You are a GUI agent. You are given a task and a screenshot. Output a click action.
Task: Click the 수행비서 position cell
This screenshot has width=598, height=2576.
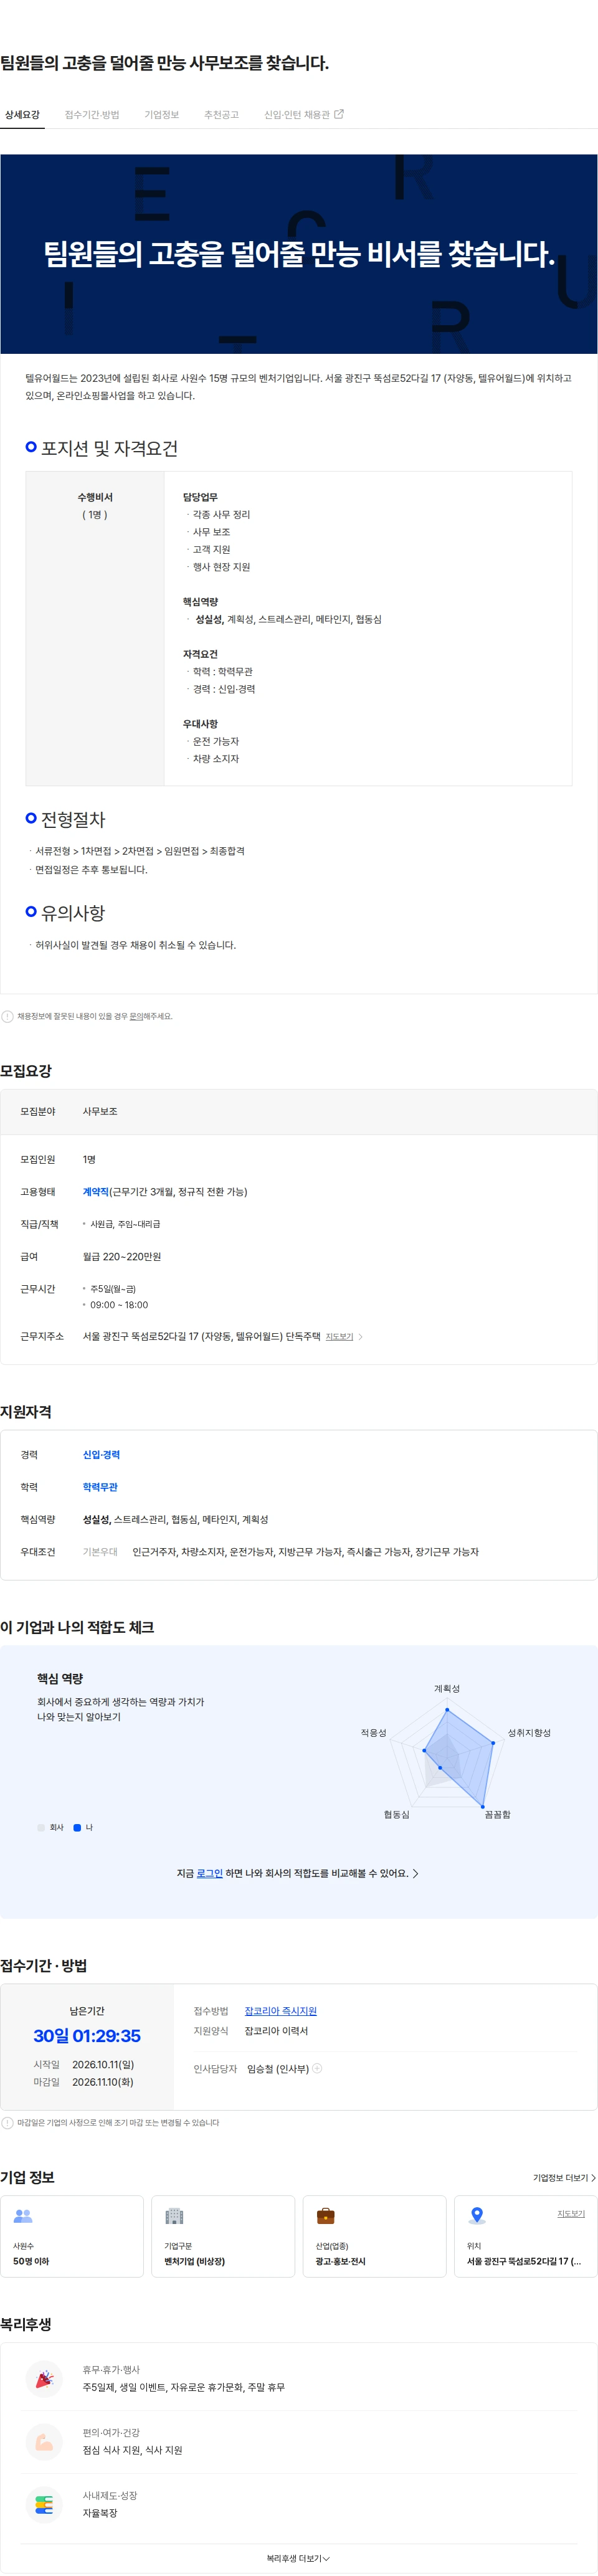coord(95,628)
